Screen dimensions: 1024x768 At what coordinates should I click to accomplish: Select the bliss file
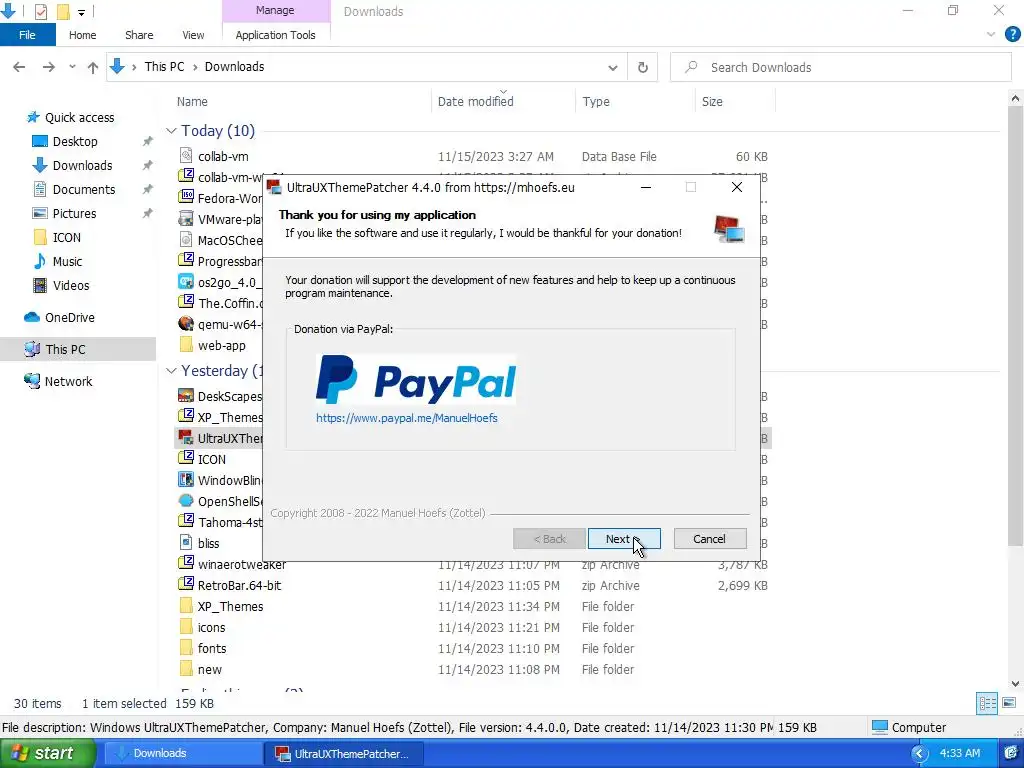pos(208,543)
